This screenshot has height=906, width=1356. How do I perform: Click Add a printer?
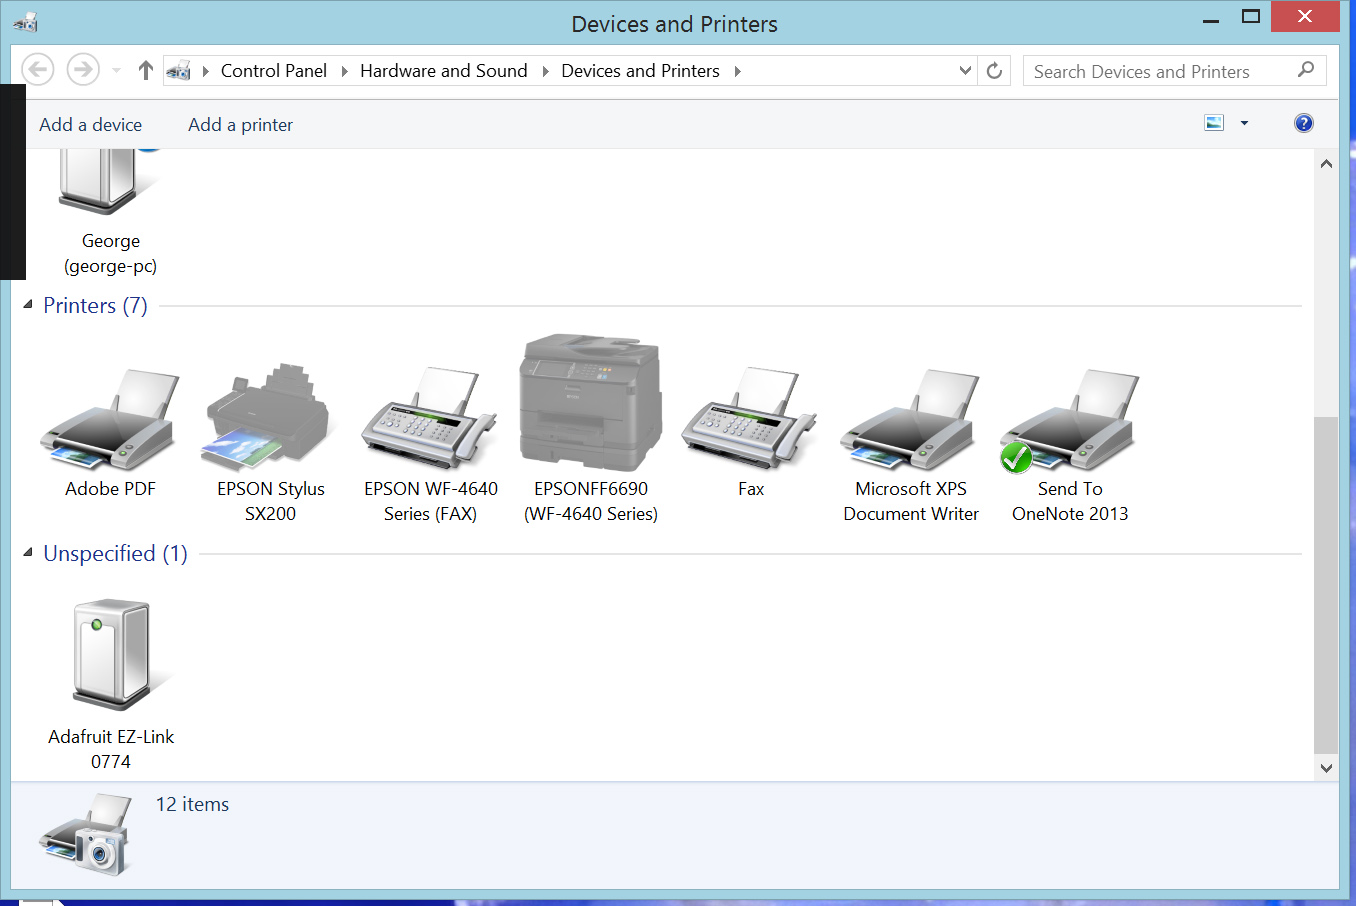(241, 125)
